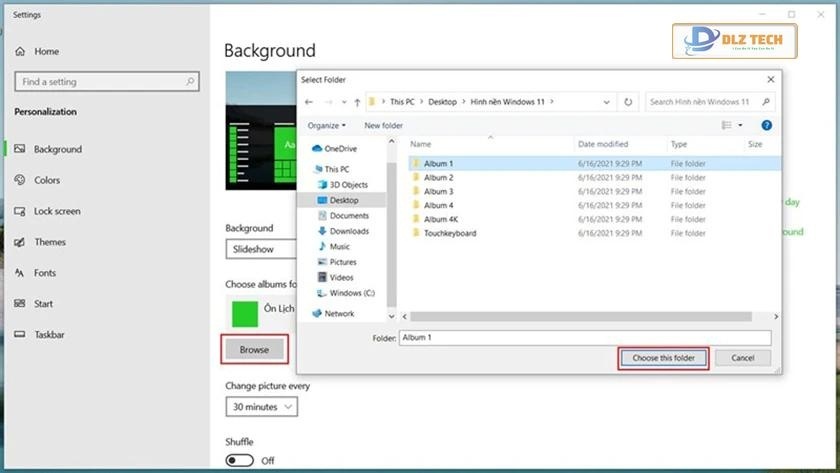This screenshot has height=473, width=840.
Task: Click the Cancel button
Action: [742, 357]
